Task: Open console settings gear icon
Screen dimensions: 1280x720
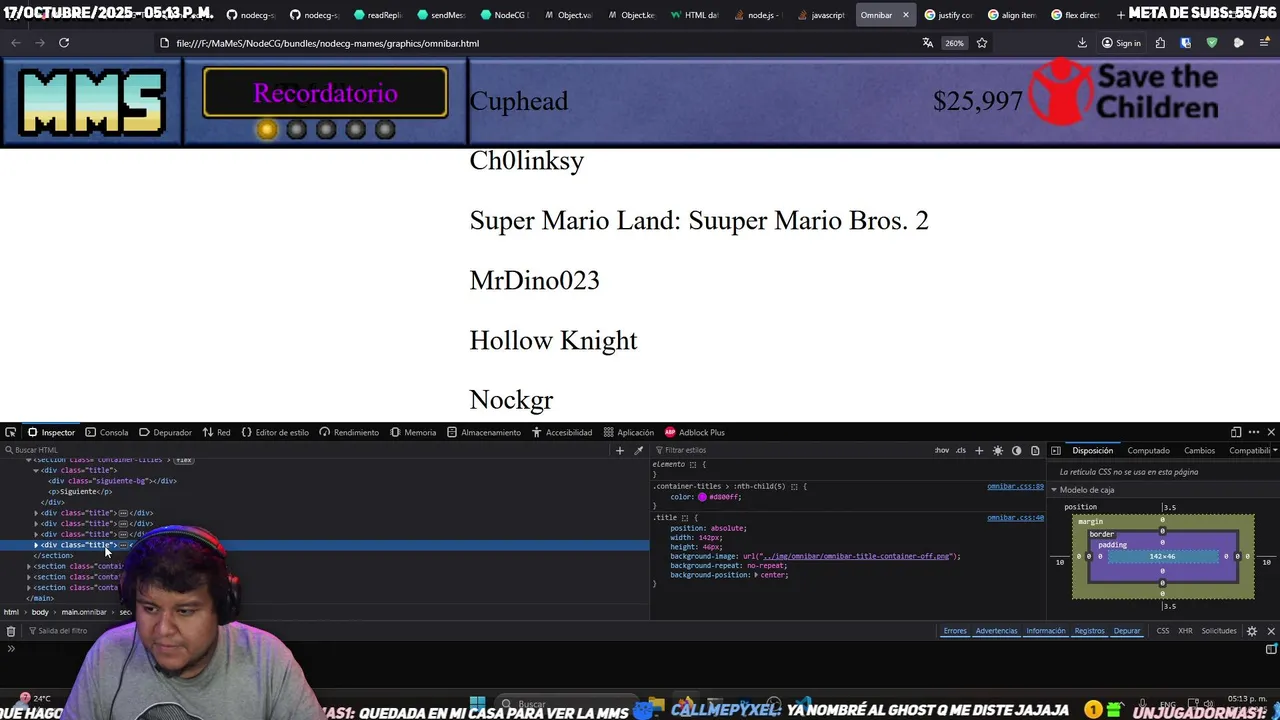Action: click(x=1251, y=631)
